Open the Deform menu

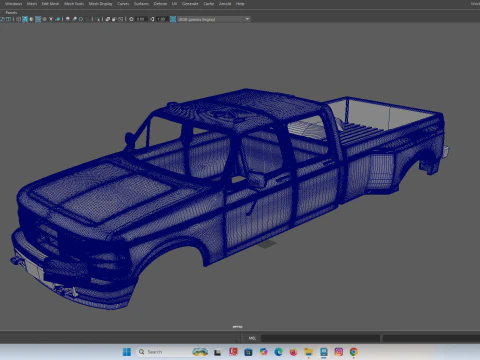pos(160,4)
